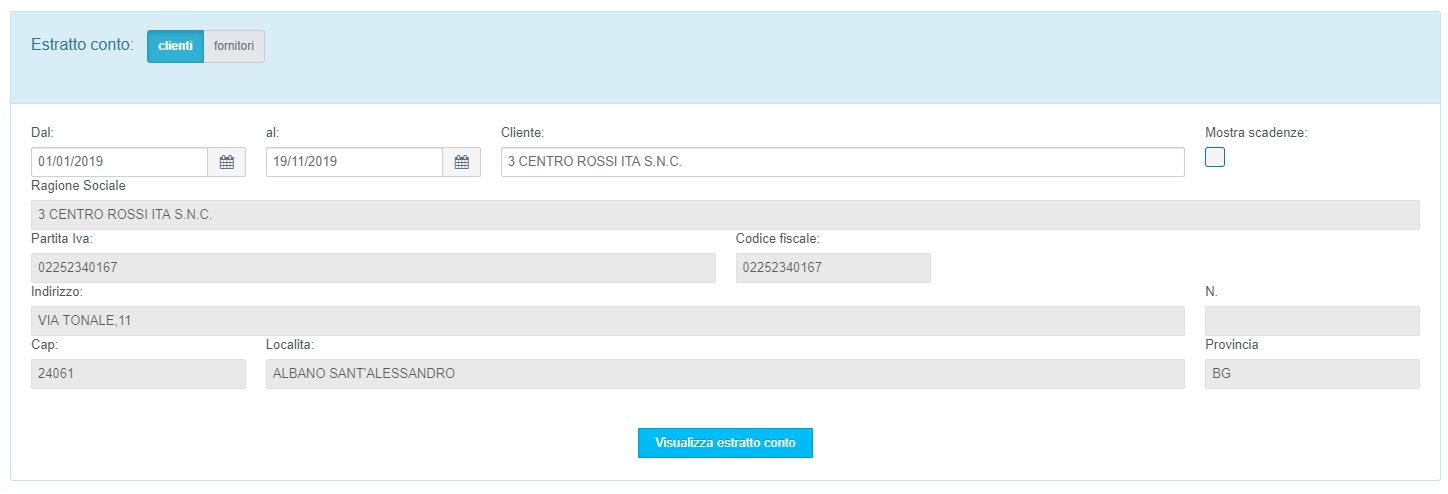Click the Codice fiscale field
The height and width of the screenshot is (494, 1448).
pos(832,268)
